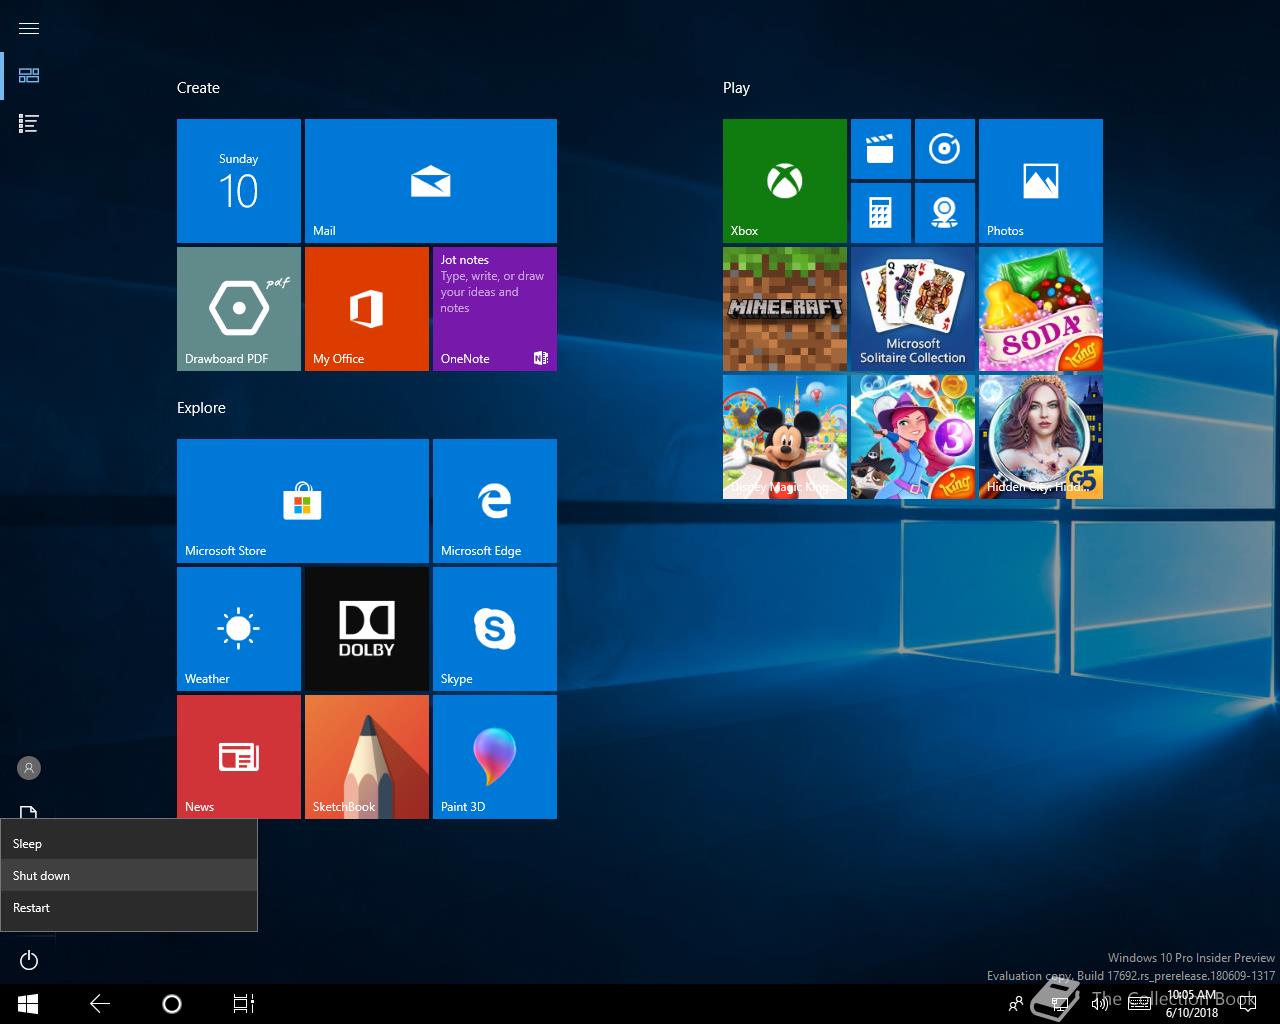Click the taskbar Back arrow

(x=100, y=1004)
